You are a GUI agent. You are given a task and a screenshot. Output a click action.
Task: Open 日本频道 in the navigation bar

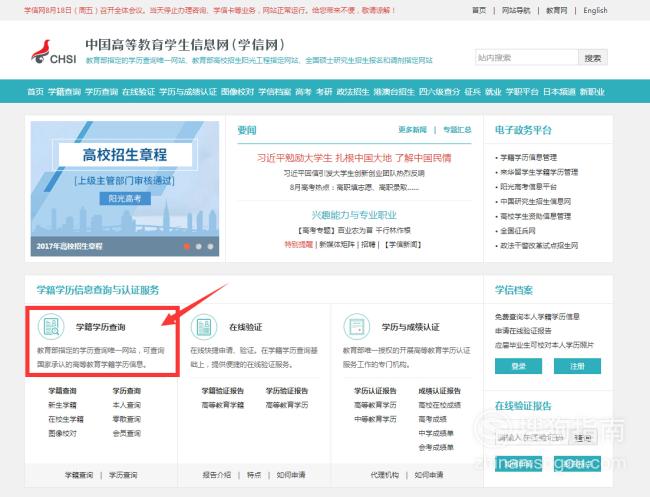click(559, 92)
